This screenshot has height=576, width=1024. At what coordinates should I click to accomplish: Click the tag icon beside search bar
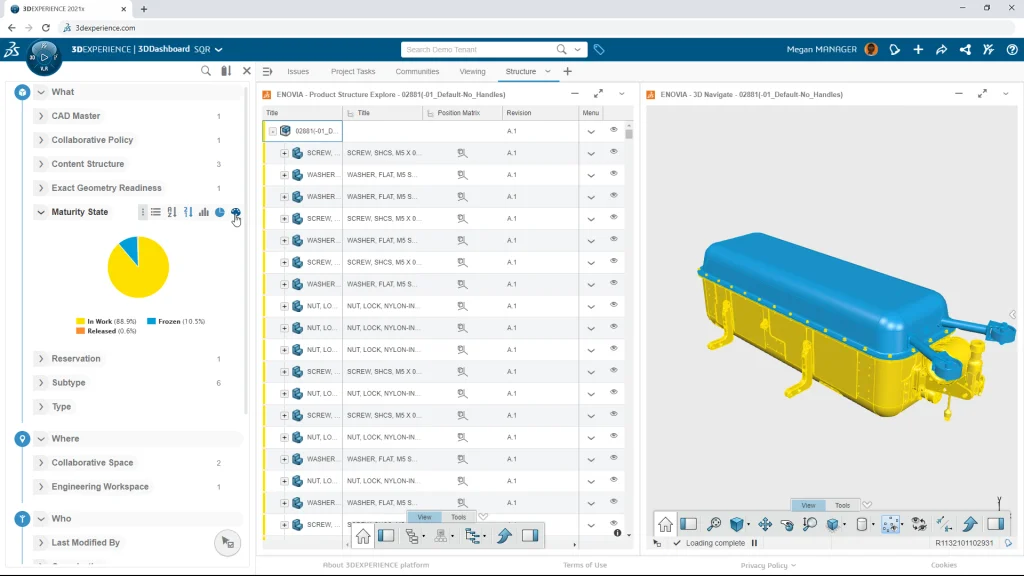[599, 49]
